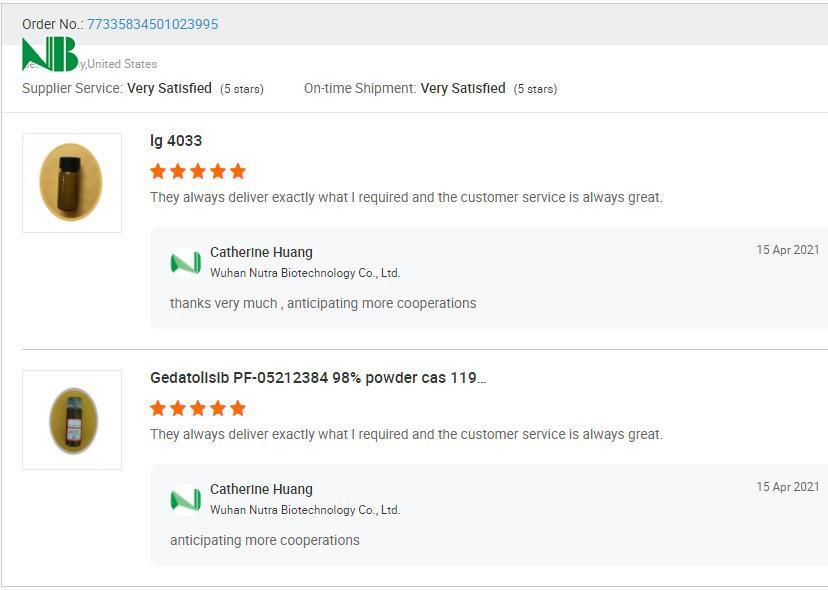Image resolution: width=828 pixels, height=590 pixels.
Task: Click Catherine Huang name in second reply
Action: [261, 490]
